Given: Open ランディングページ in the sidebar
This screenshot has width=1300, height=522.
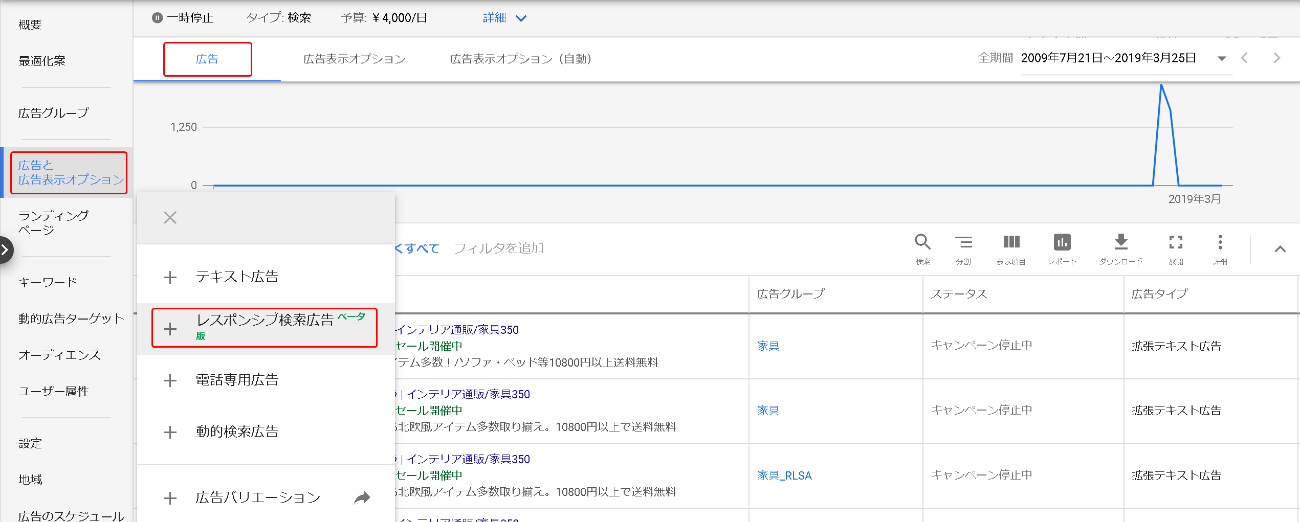Looking at the screenshot, I should point(53,222).
